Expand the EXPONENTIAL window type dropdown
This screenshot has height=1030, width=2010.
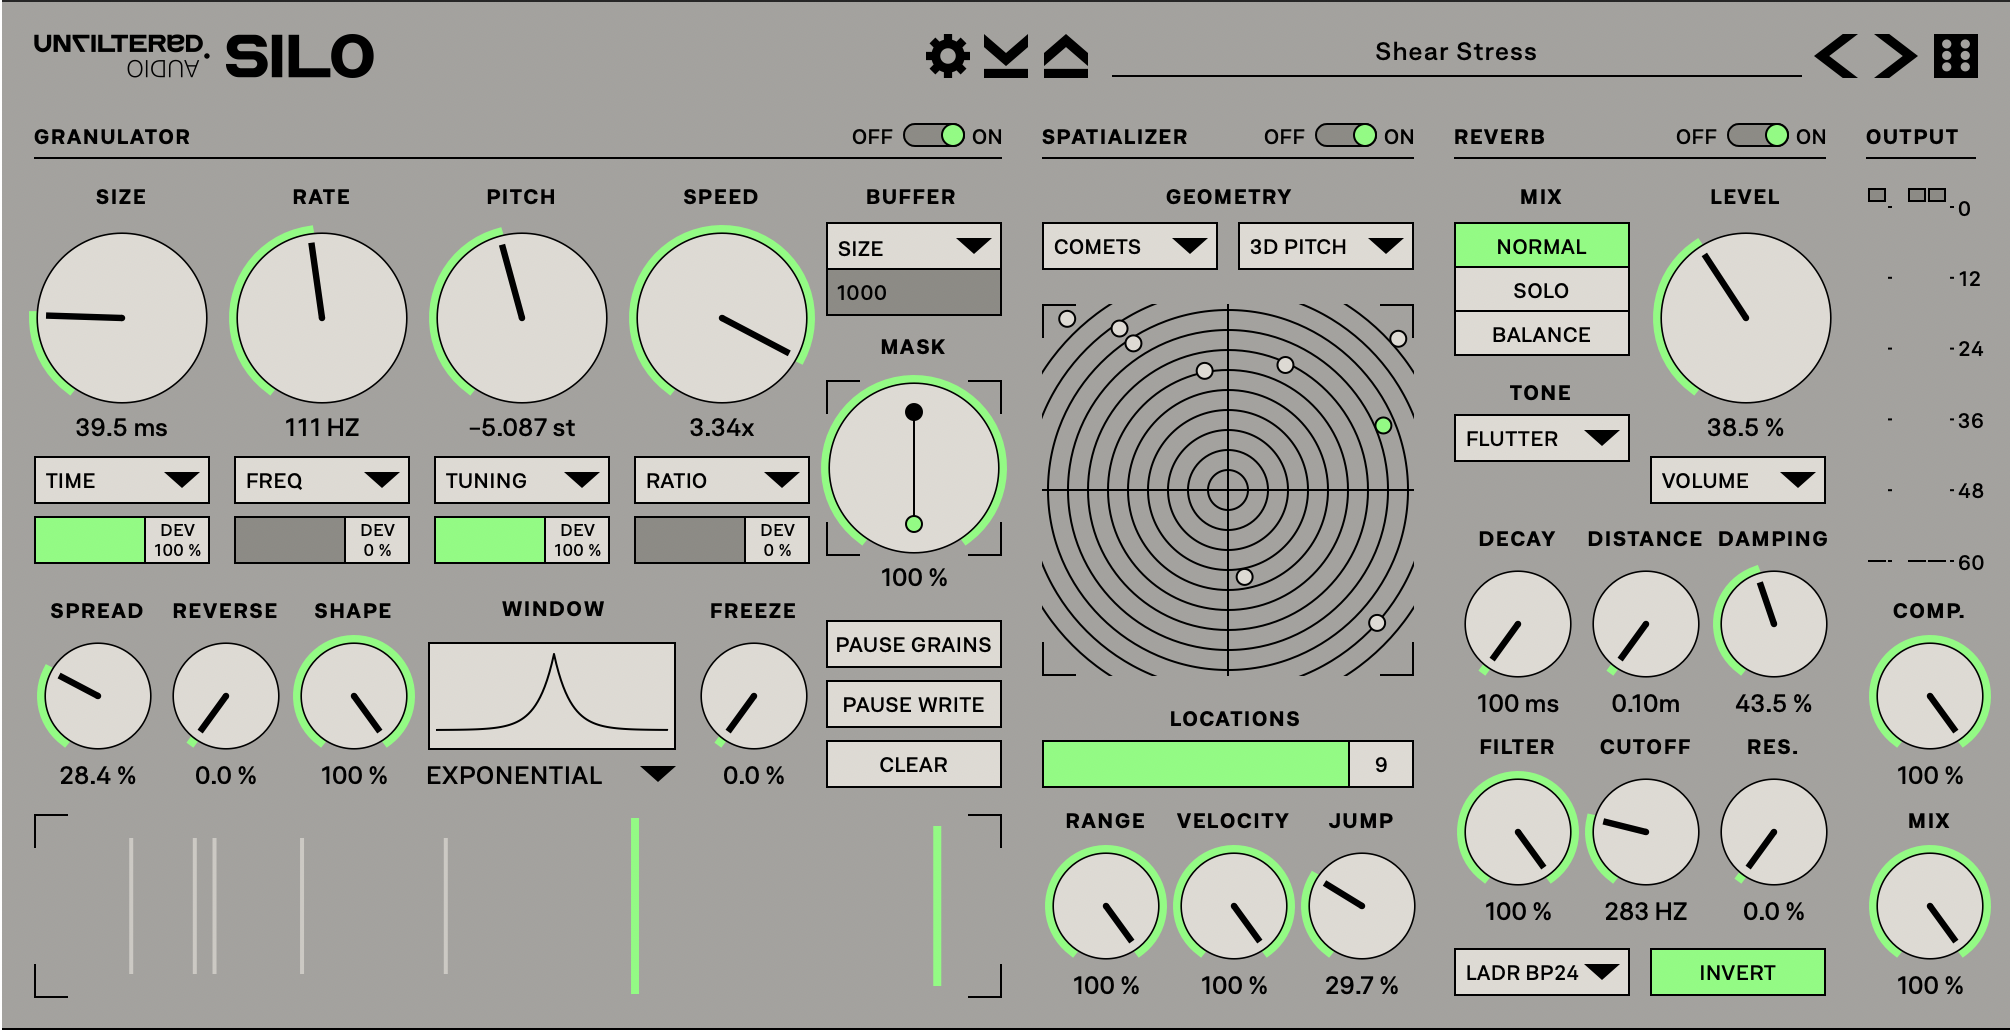551,775
